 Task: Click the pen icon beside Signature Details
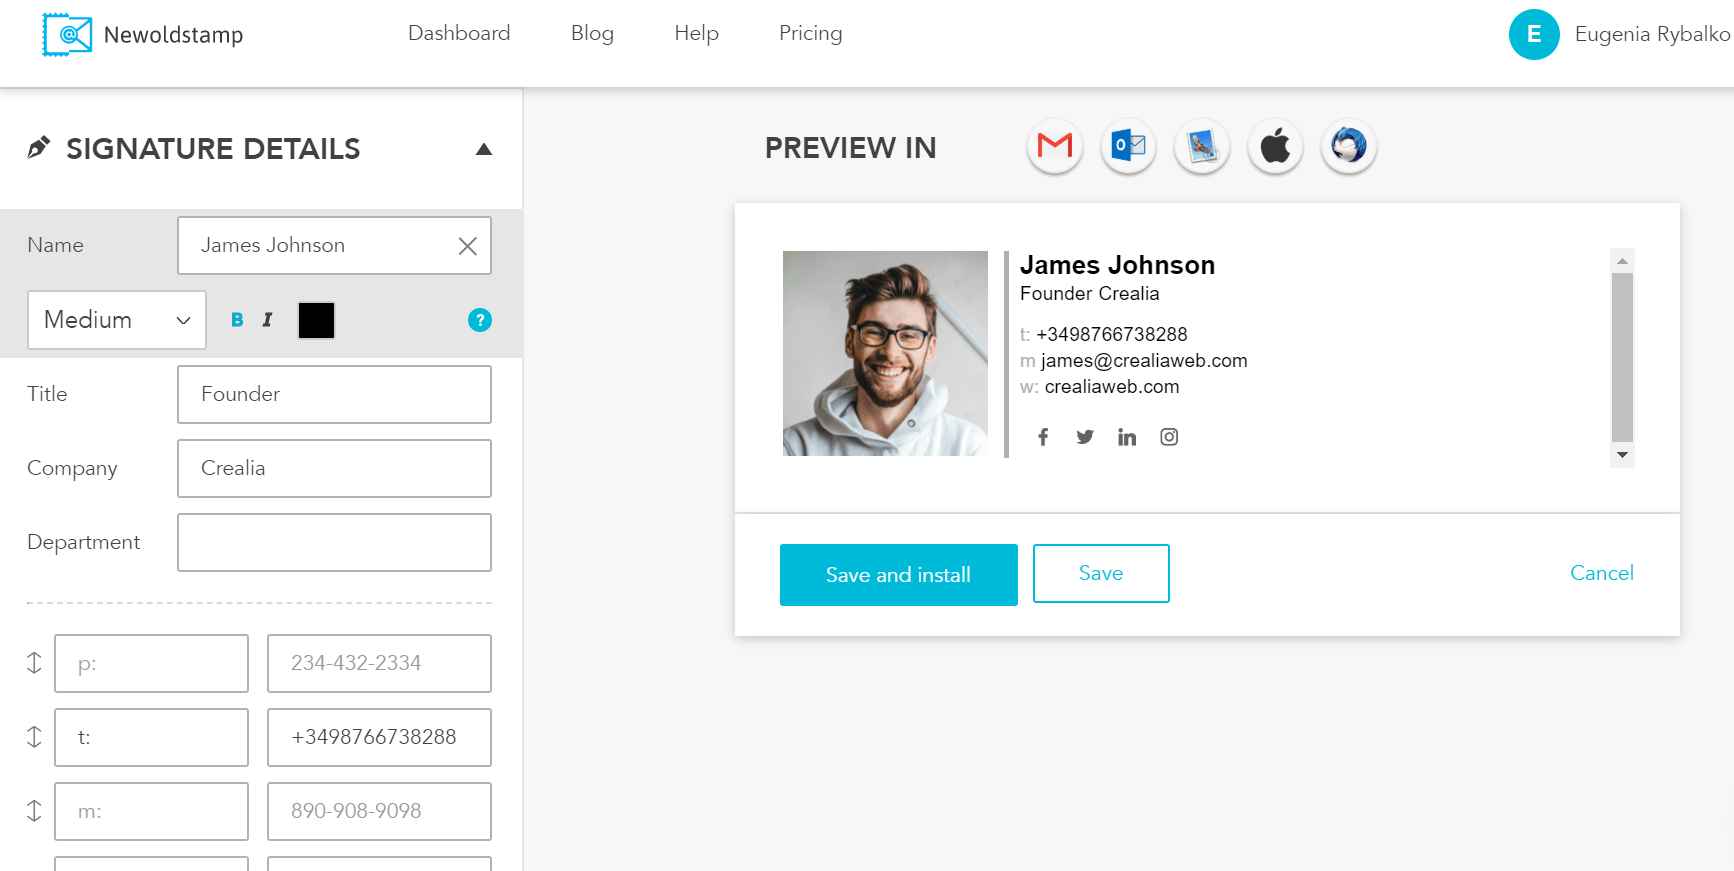(39, 148)
